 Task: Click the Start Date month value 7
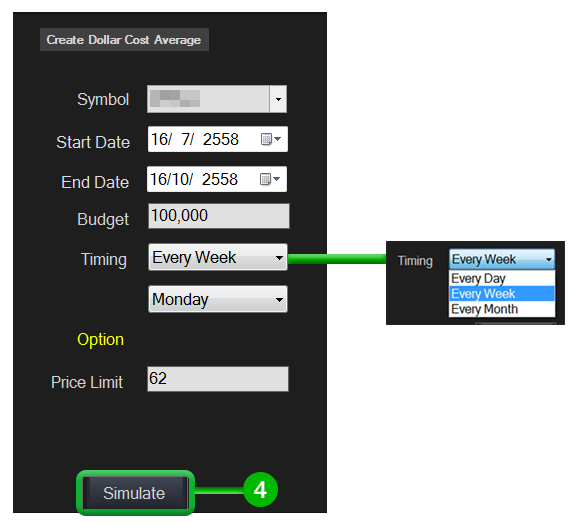click(186, 139)
